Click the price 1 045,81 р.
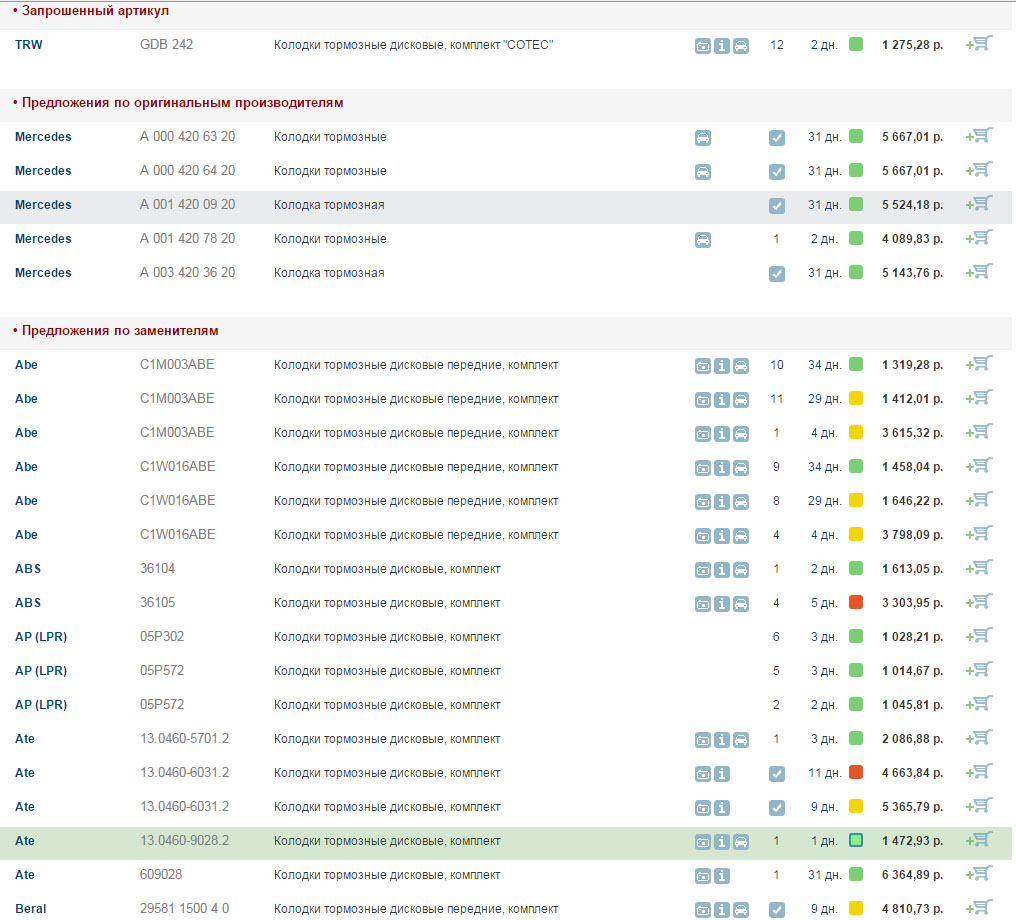This screenshot has width=1016, height=920. [x=912, y=705]
